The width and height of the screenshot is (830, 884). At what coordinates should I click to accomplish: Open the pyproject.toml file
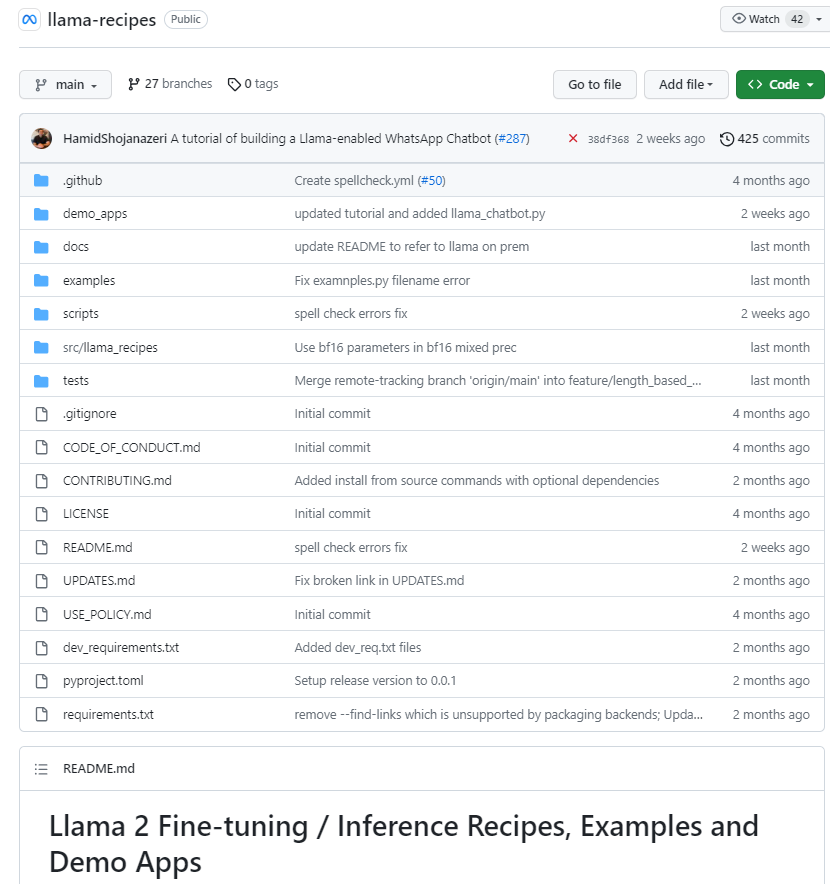103,680
